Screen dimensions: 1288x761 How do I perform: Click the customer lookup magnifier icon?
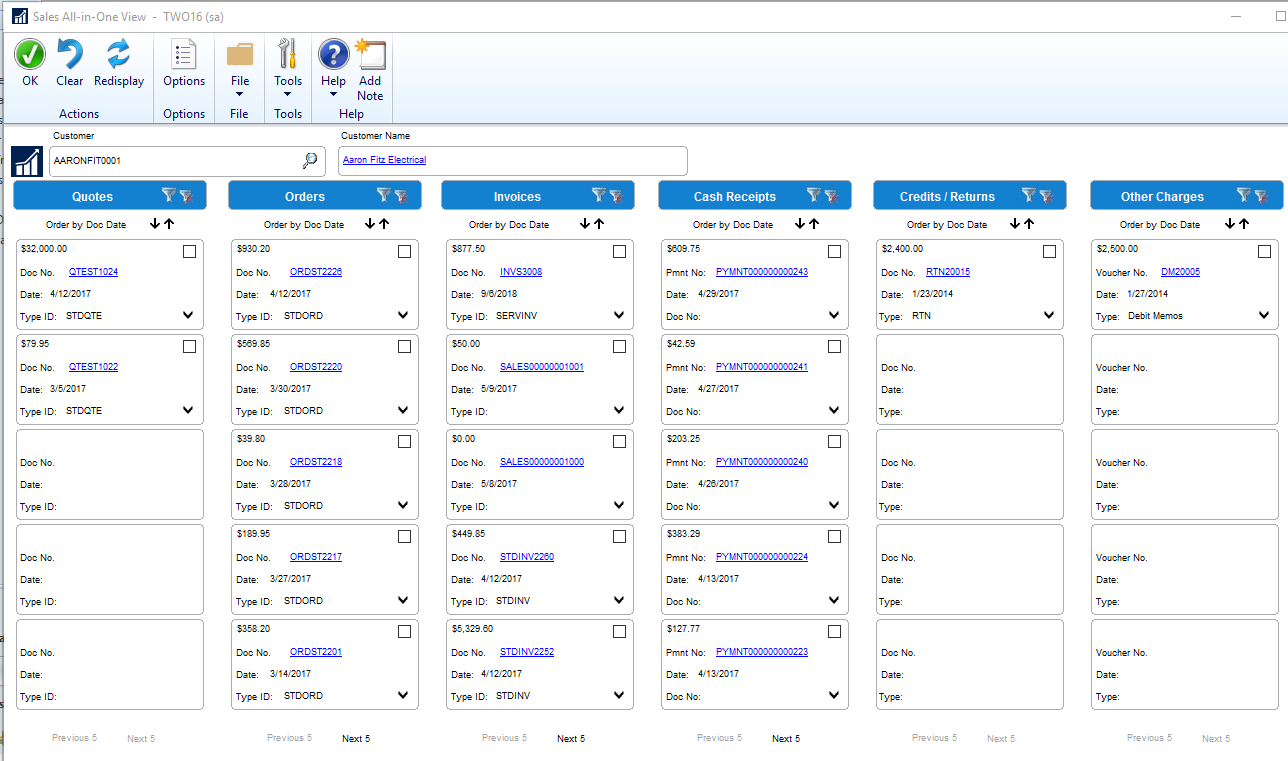pyautogui.click(x=310, y=160)
